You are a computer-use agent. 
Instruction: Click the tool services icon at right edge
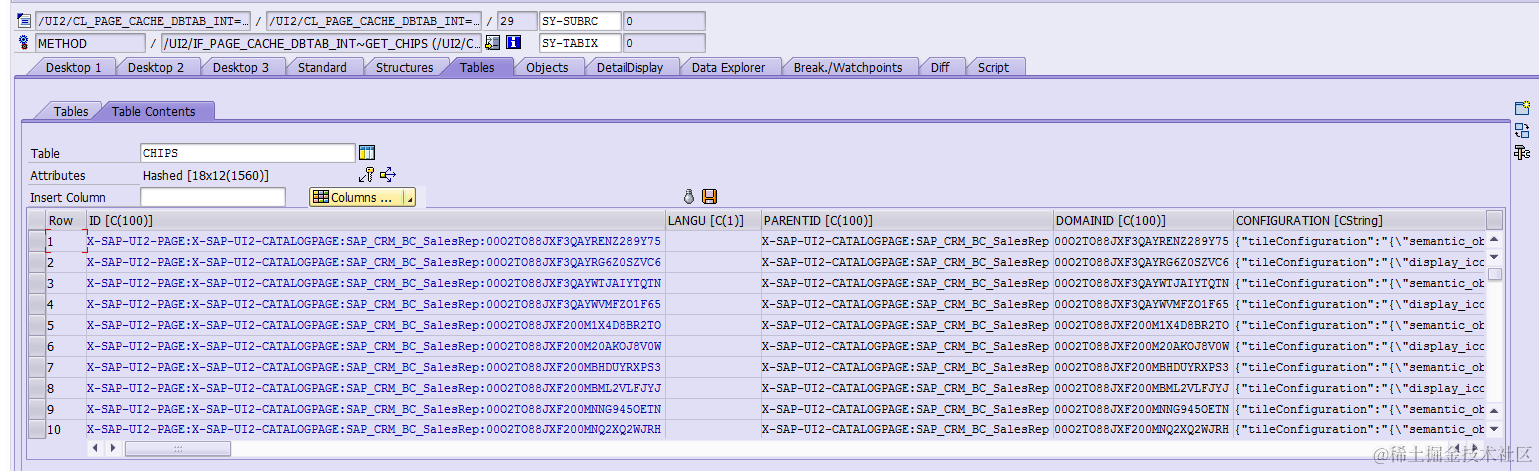[1522, 152]
